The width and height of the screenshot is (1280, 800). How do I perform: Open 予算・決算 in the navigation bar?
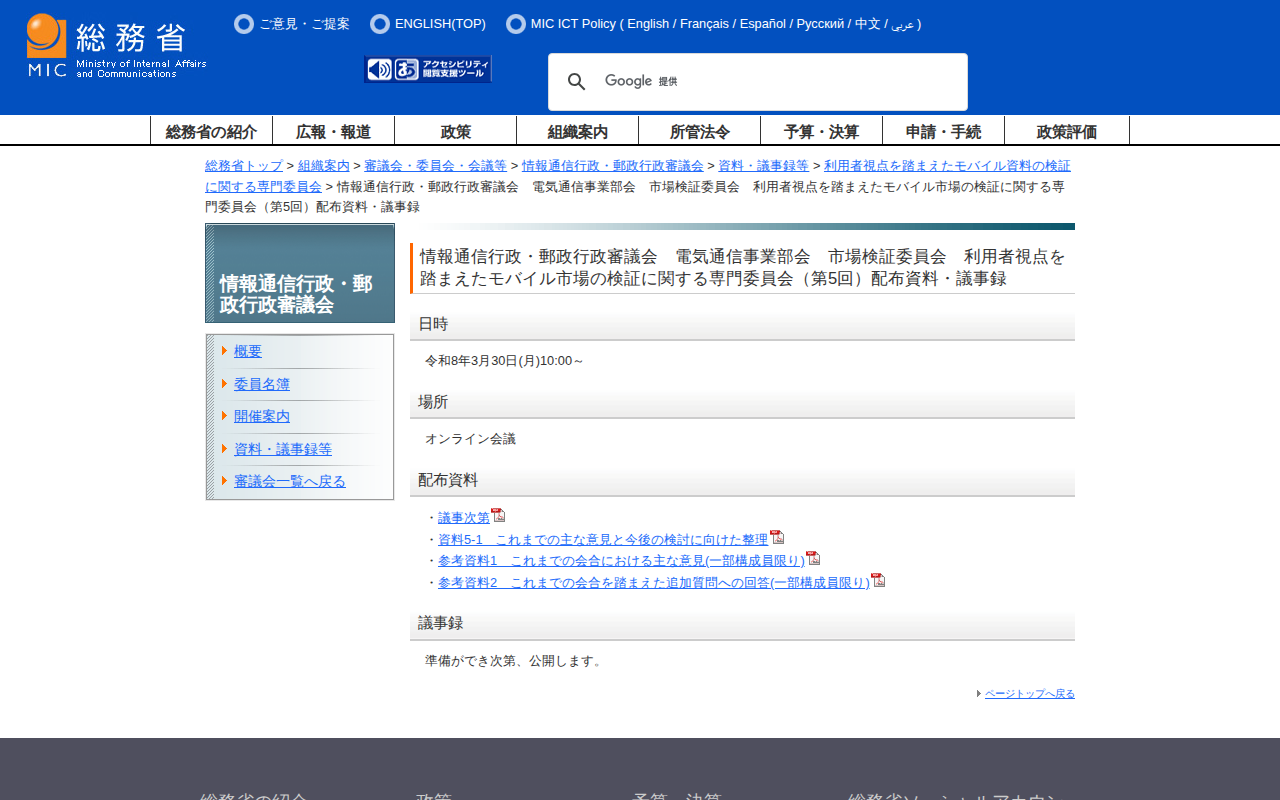(821, 131)
